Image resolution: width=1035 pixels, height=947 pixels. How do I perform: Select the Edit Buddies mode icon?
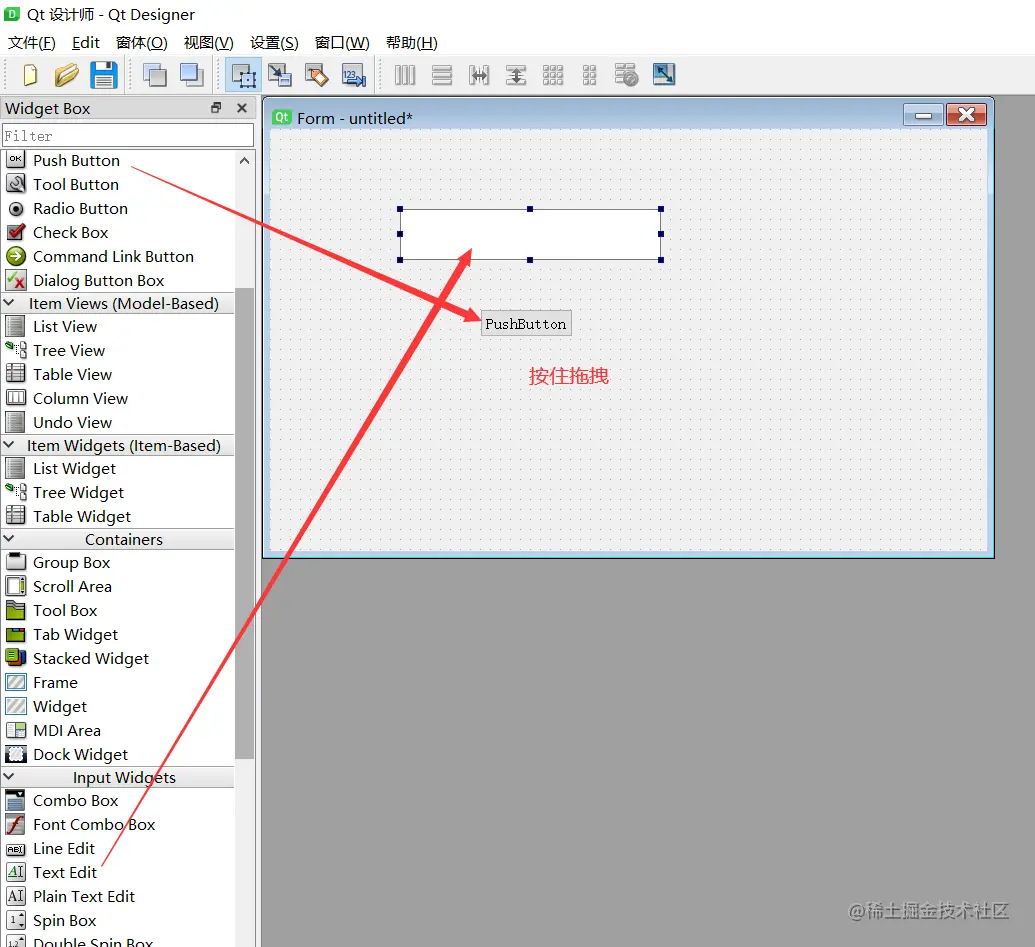[317, 75]
